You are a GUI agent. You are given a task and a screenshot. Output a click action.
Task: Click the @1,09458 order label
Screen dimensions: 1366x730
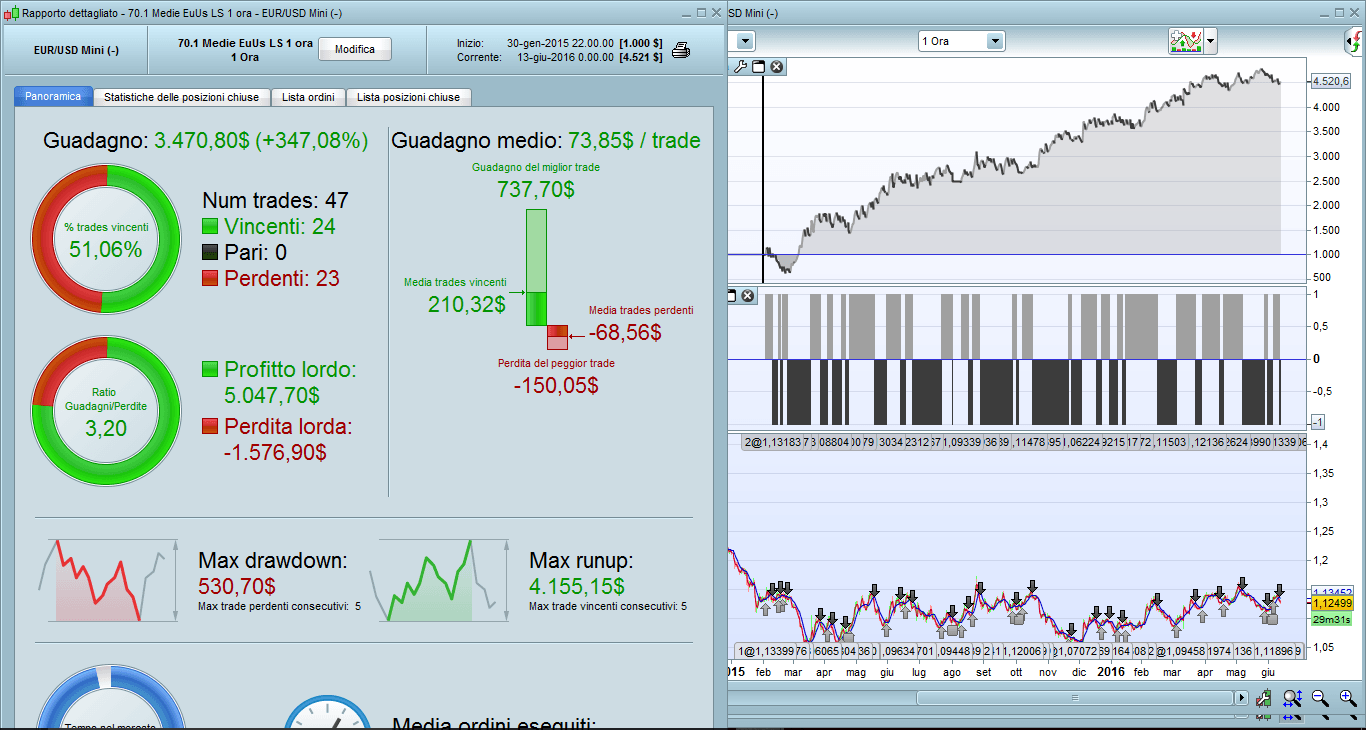tap(1182, 651)
